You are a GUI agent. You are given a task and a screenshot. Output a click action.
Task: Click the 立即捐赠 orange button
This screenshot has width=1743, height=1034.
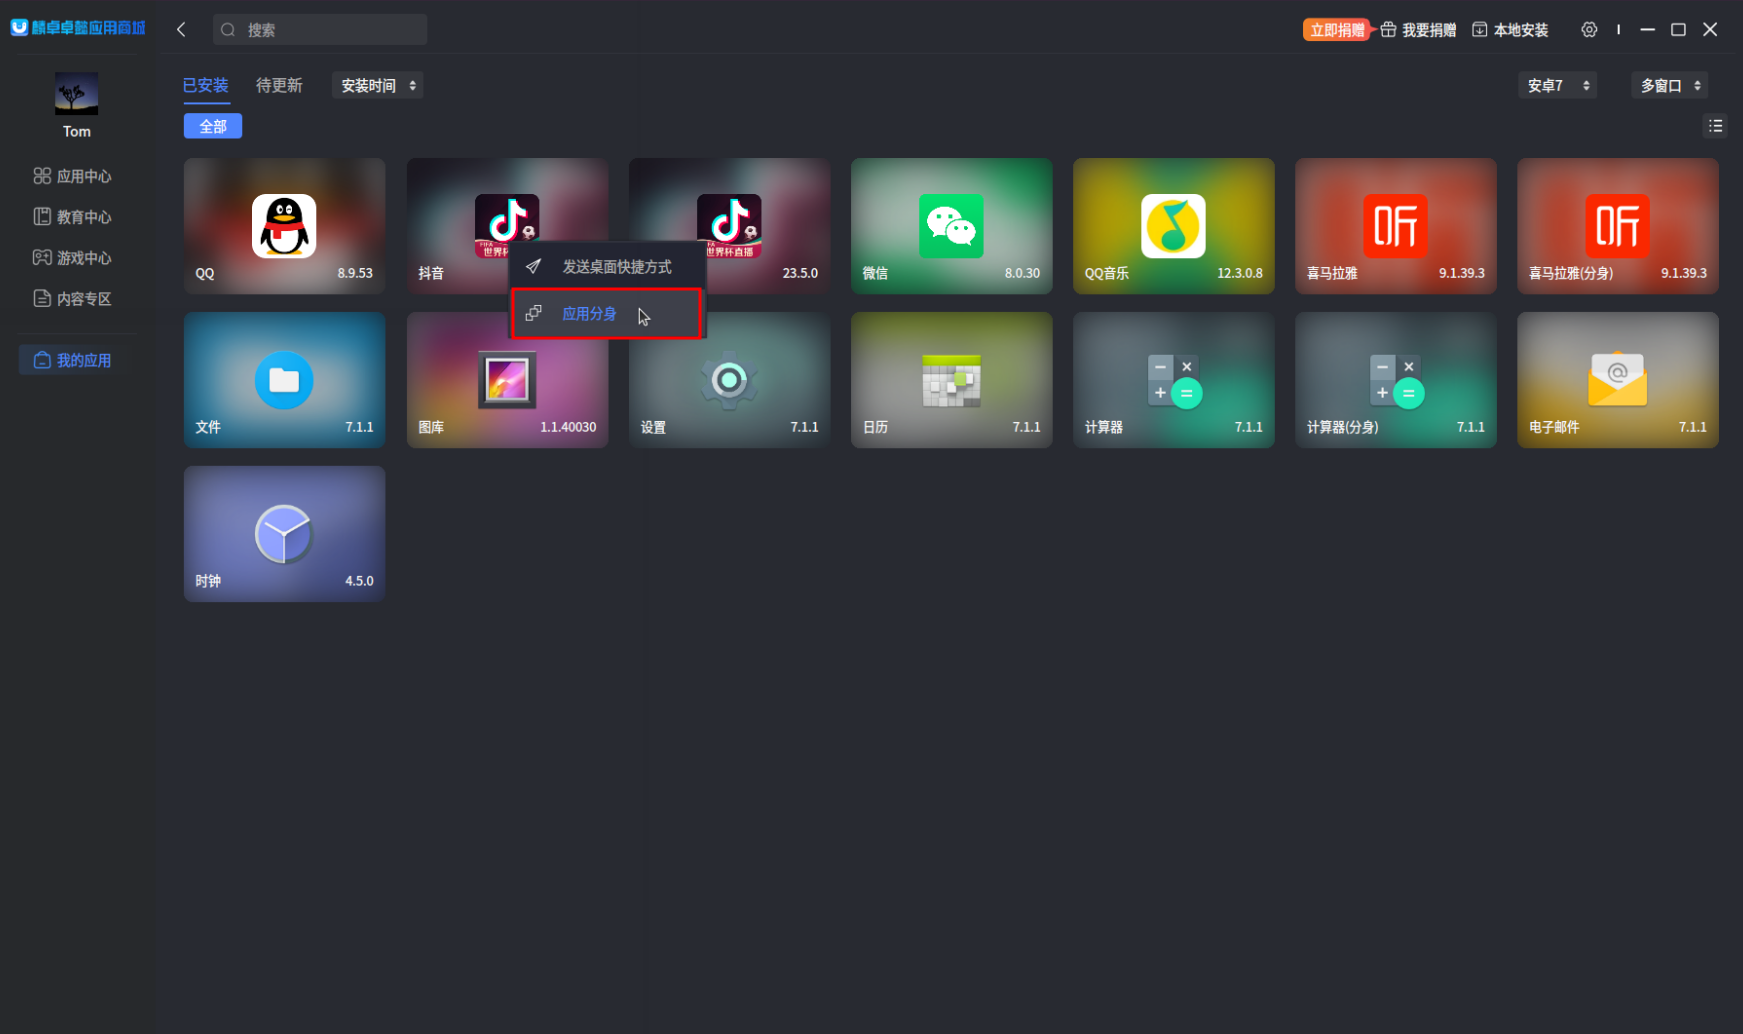(1337, 30)
